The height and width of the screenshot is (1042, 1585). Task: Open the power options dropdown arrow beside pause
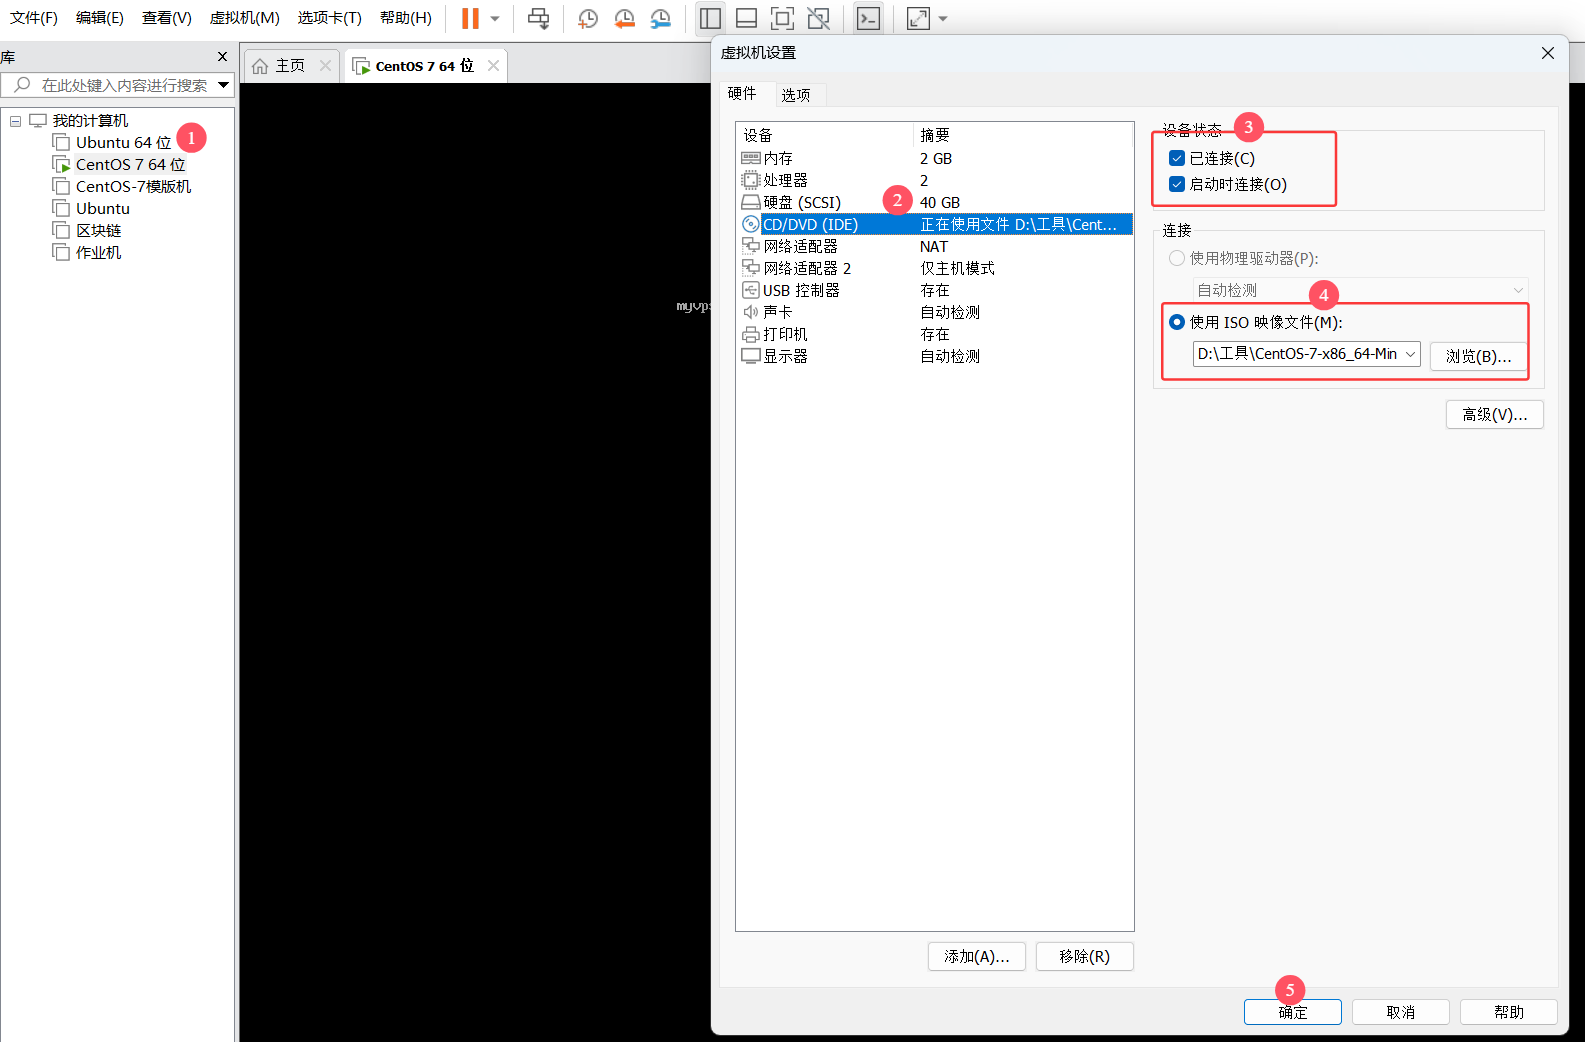[x=495, y=18]
